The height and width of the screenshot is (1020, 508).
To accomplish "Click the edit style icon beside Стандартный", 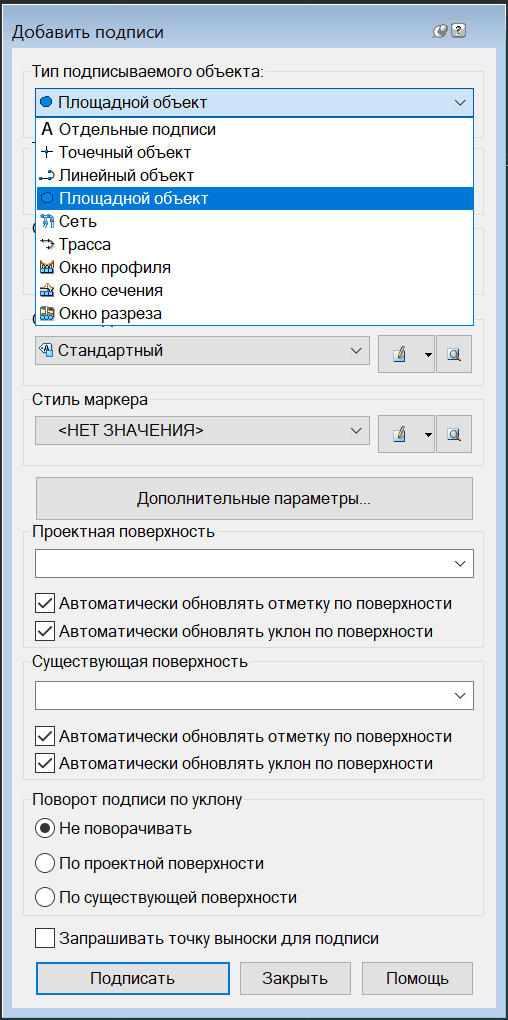I will click(x=400, y=354).
